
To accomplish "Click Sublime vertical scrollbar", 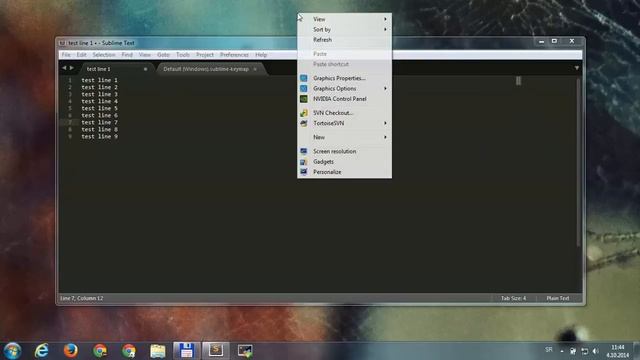I will pos(578,162).
